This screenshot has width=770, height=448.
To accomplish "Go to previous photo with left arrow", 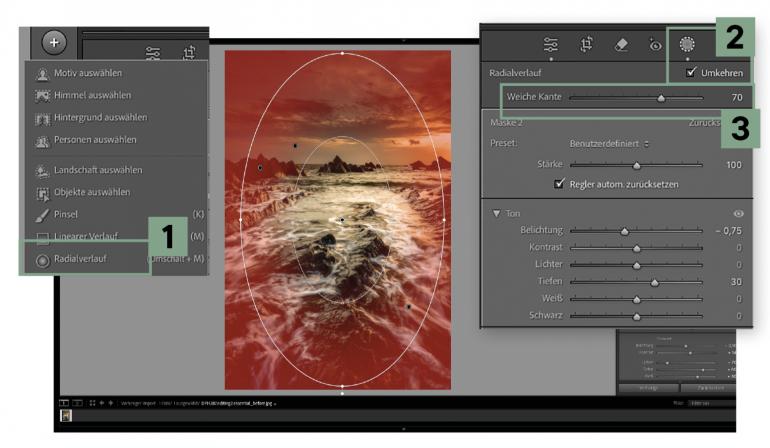I will (x=102, y=403).
